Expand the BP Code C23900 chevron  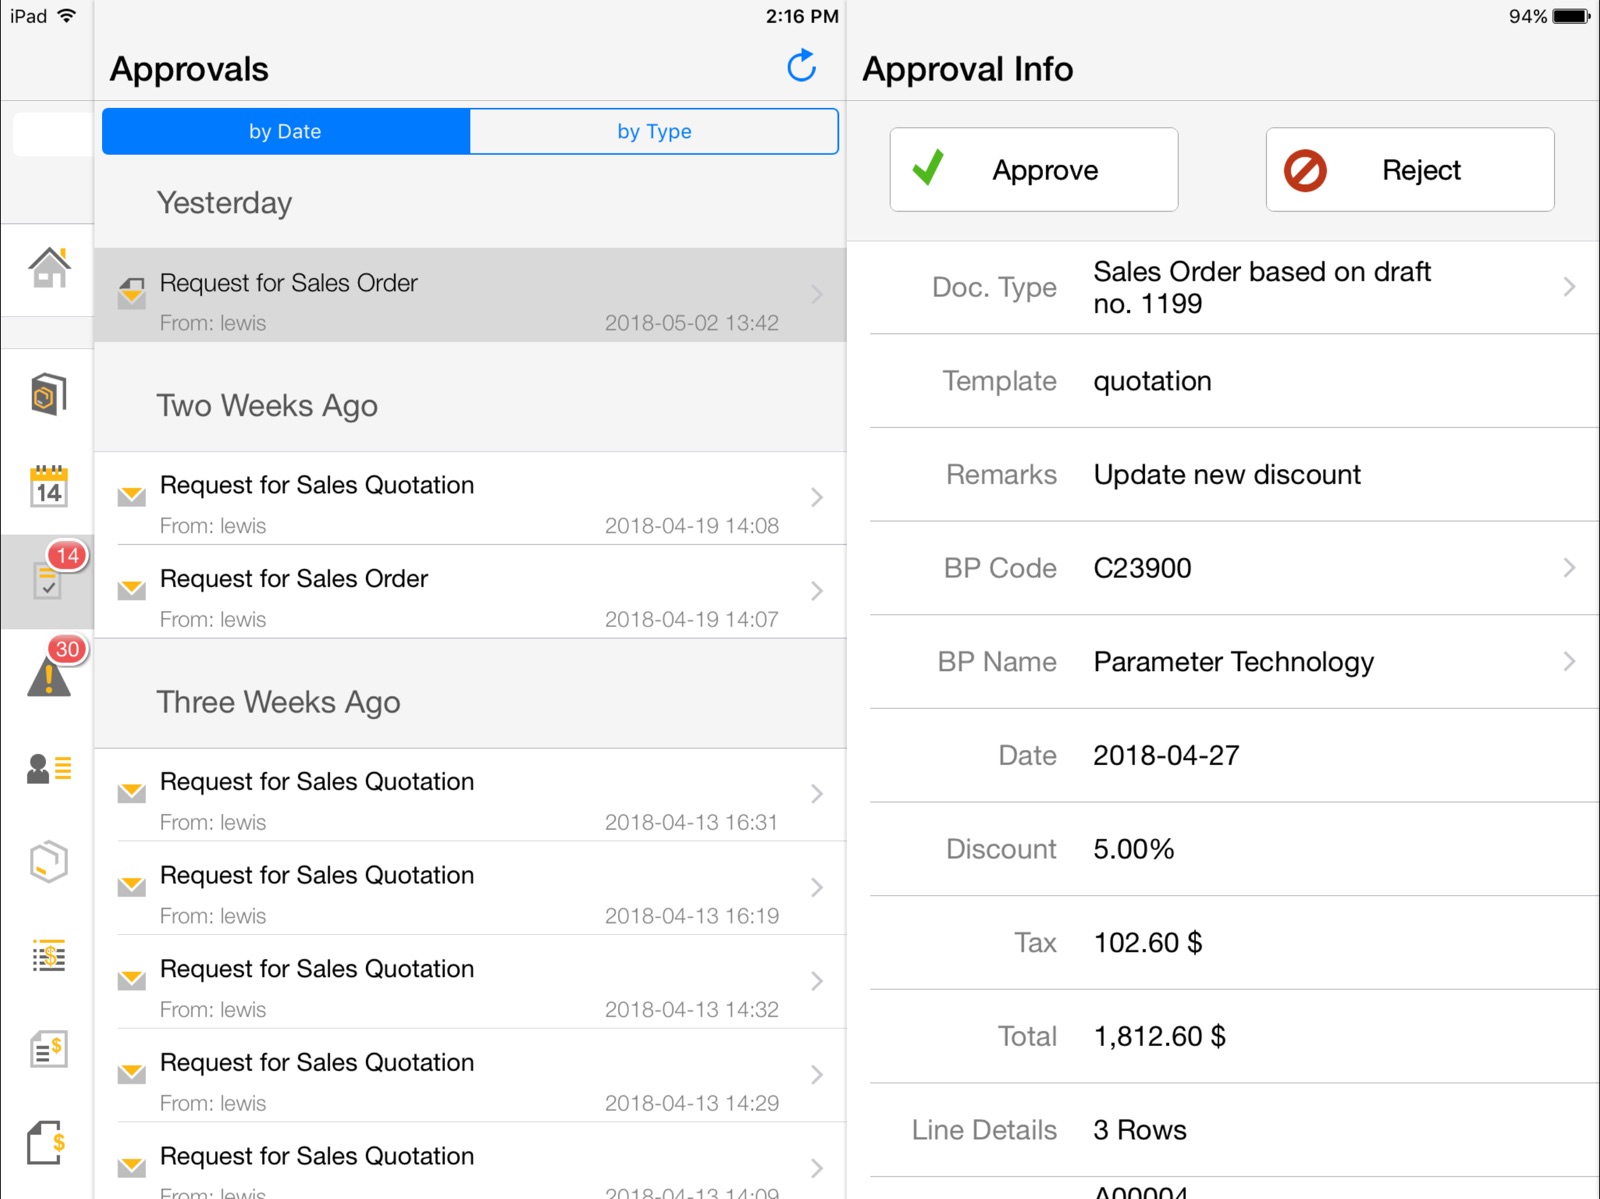(x=1569, y=568)
